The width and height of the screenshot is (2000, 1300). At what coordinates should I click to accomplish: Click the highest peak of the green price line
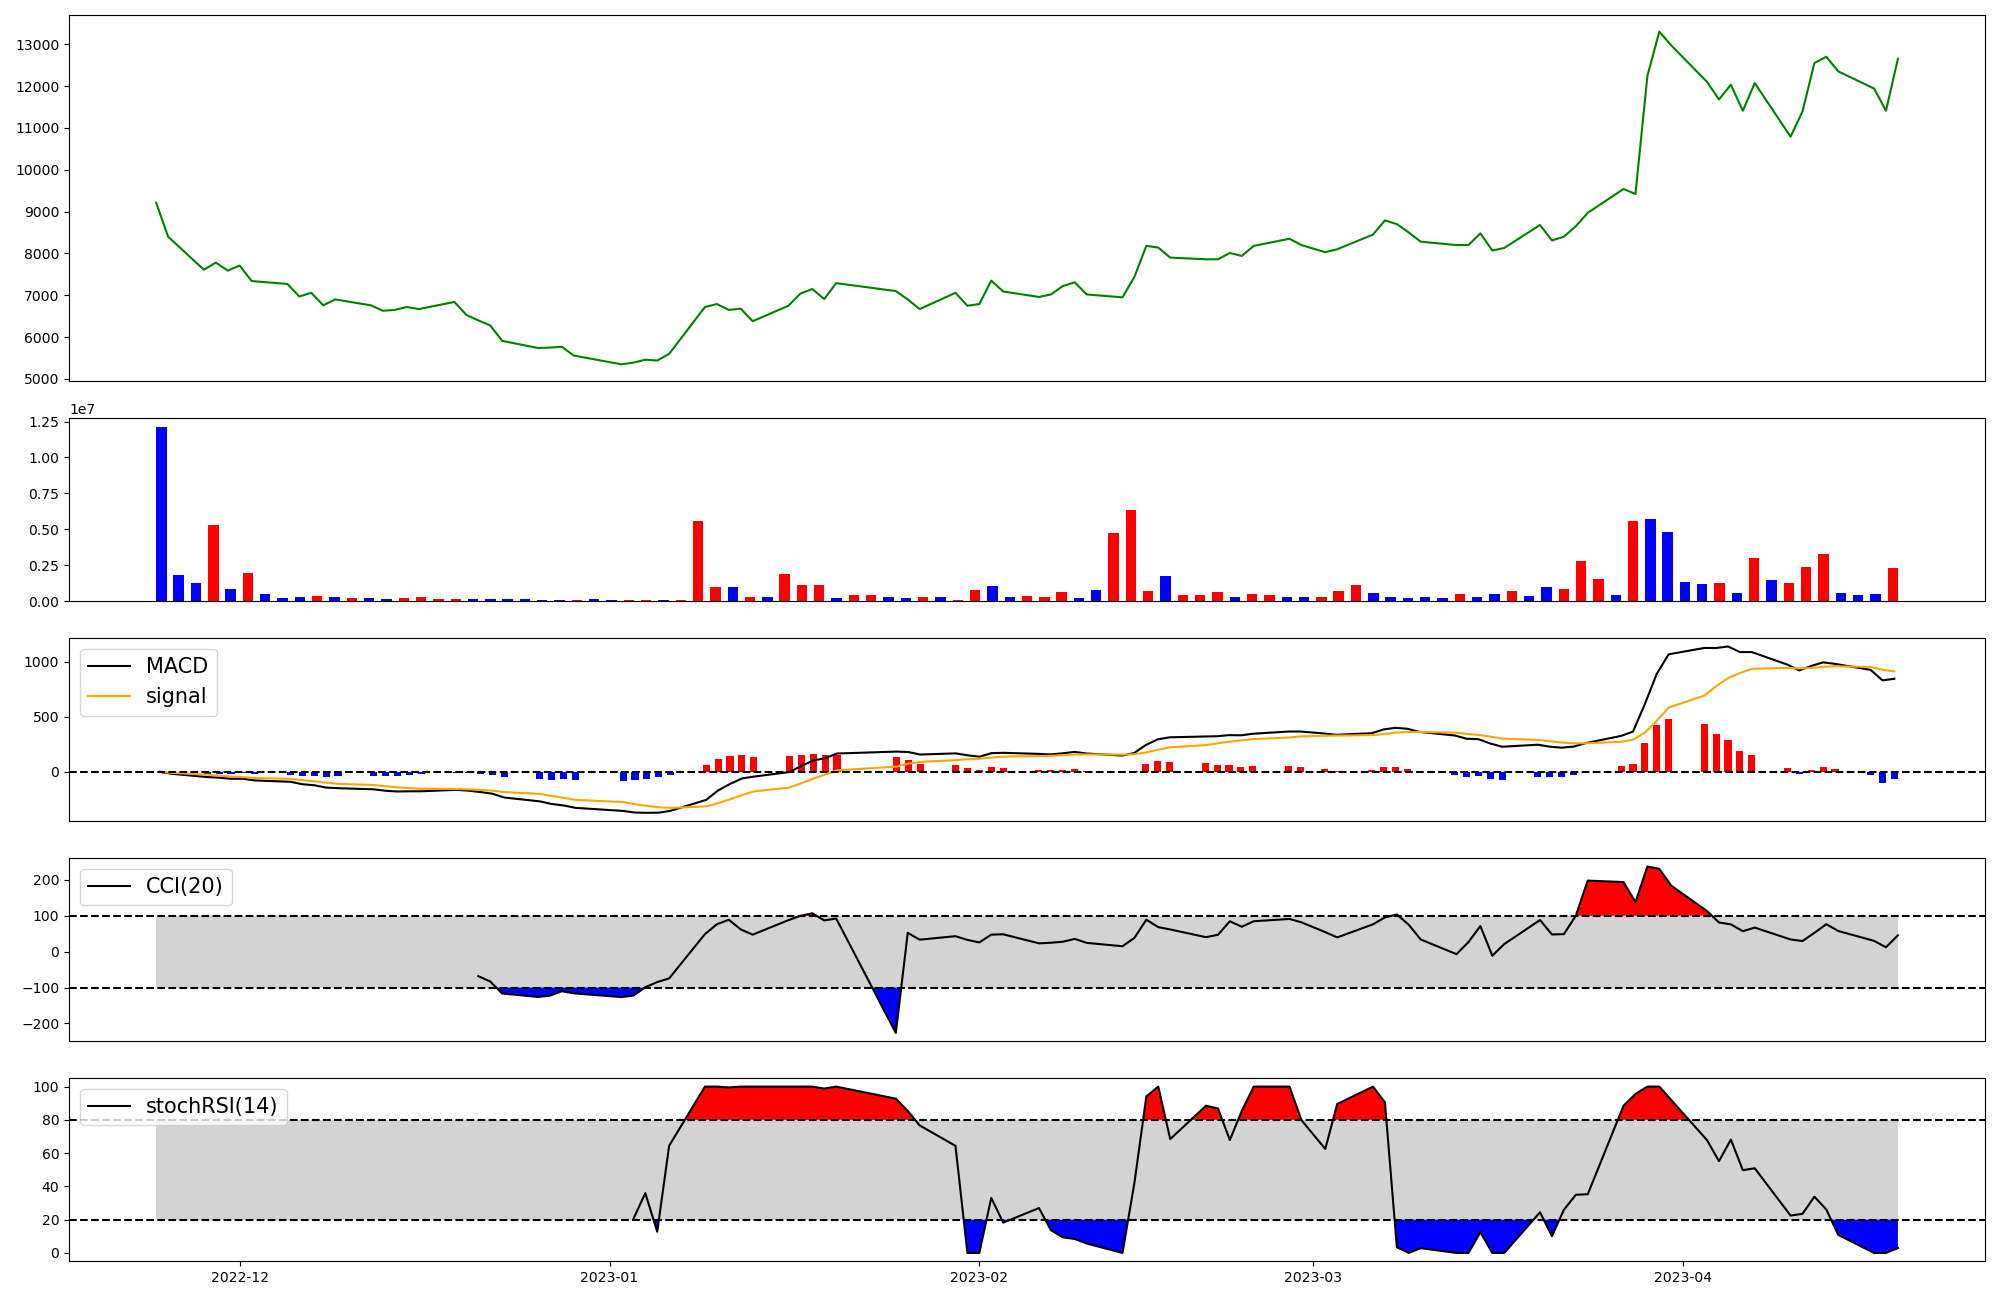pos(1659,32)
